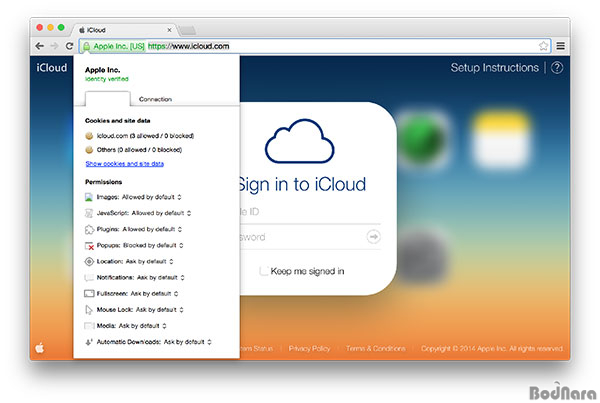Click the blurred green app icon
Viewport: 600px width, 403px height.
coord(421,140)
